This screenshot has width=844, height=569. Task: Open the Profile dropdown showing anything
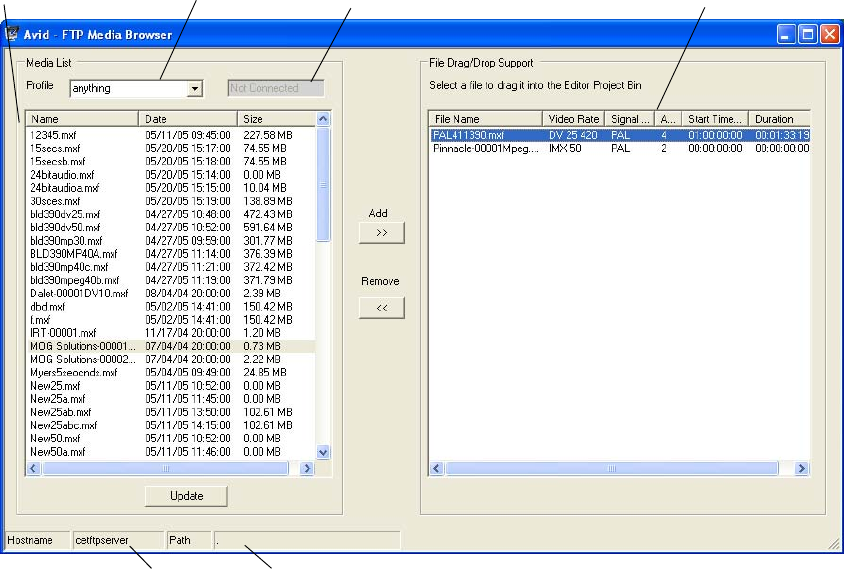click(x=136, y=88)
